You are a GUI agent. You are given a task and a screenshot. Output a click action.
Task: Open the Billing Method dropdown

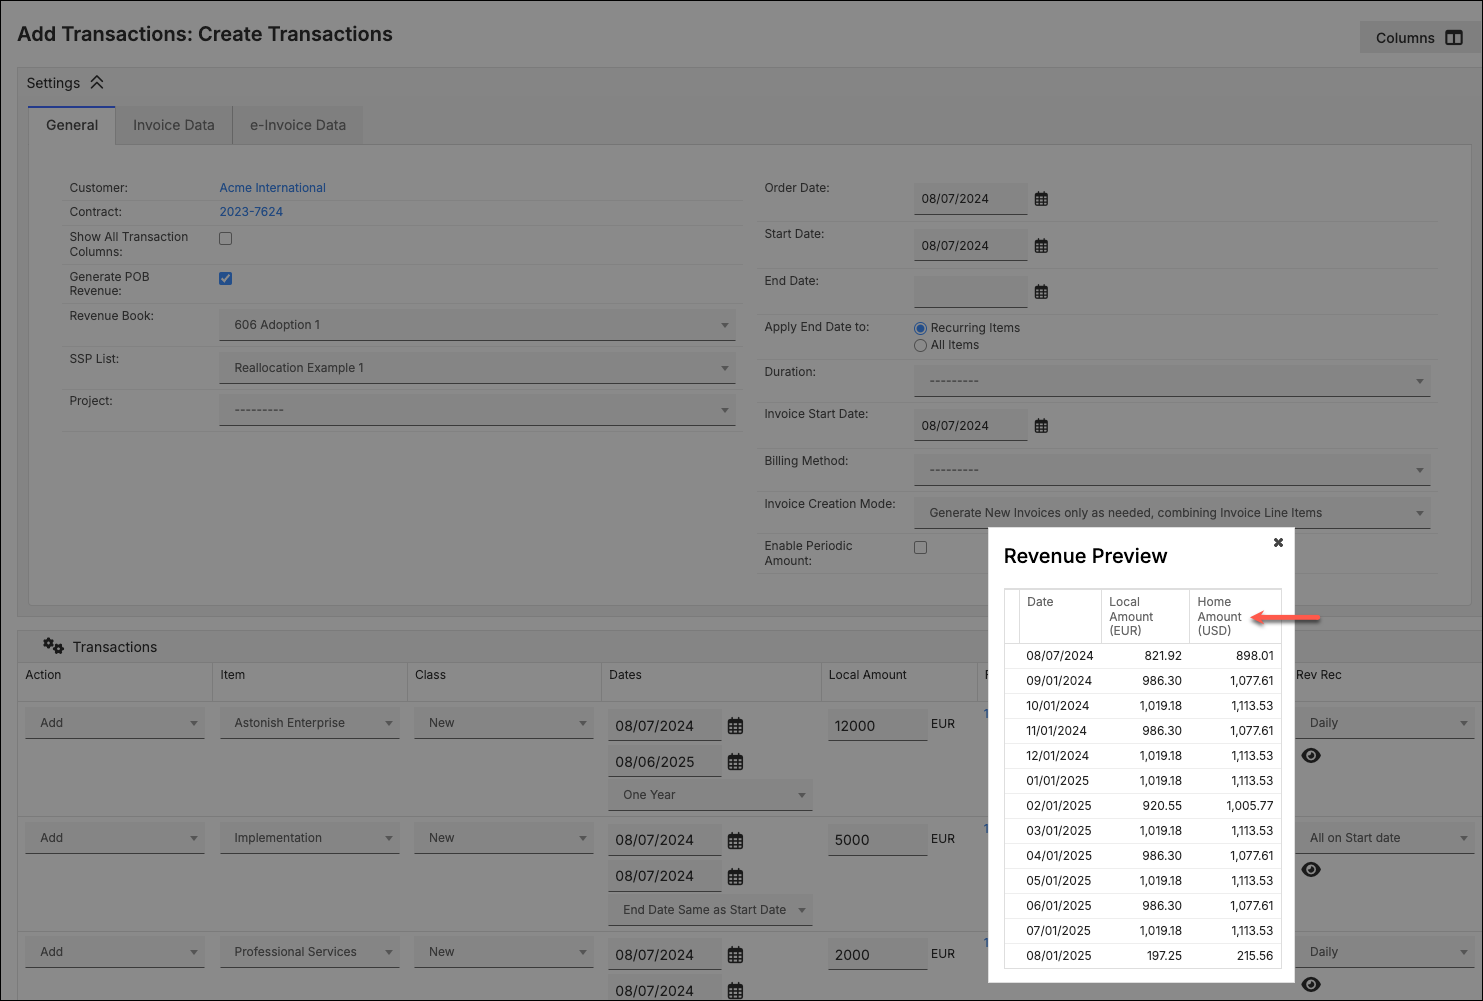coord(1172,470)
